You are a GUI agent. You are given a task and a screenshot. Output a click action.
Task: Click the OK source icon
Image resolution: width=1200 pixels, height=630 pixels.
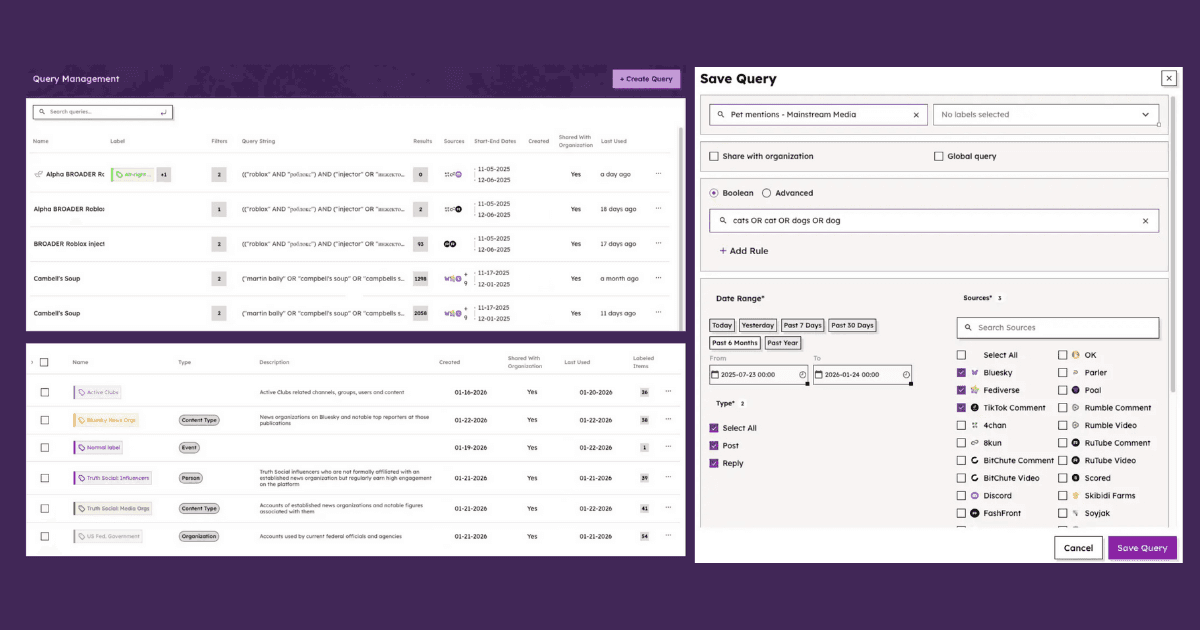tap(1076, 355)
